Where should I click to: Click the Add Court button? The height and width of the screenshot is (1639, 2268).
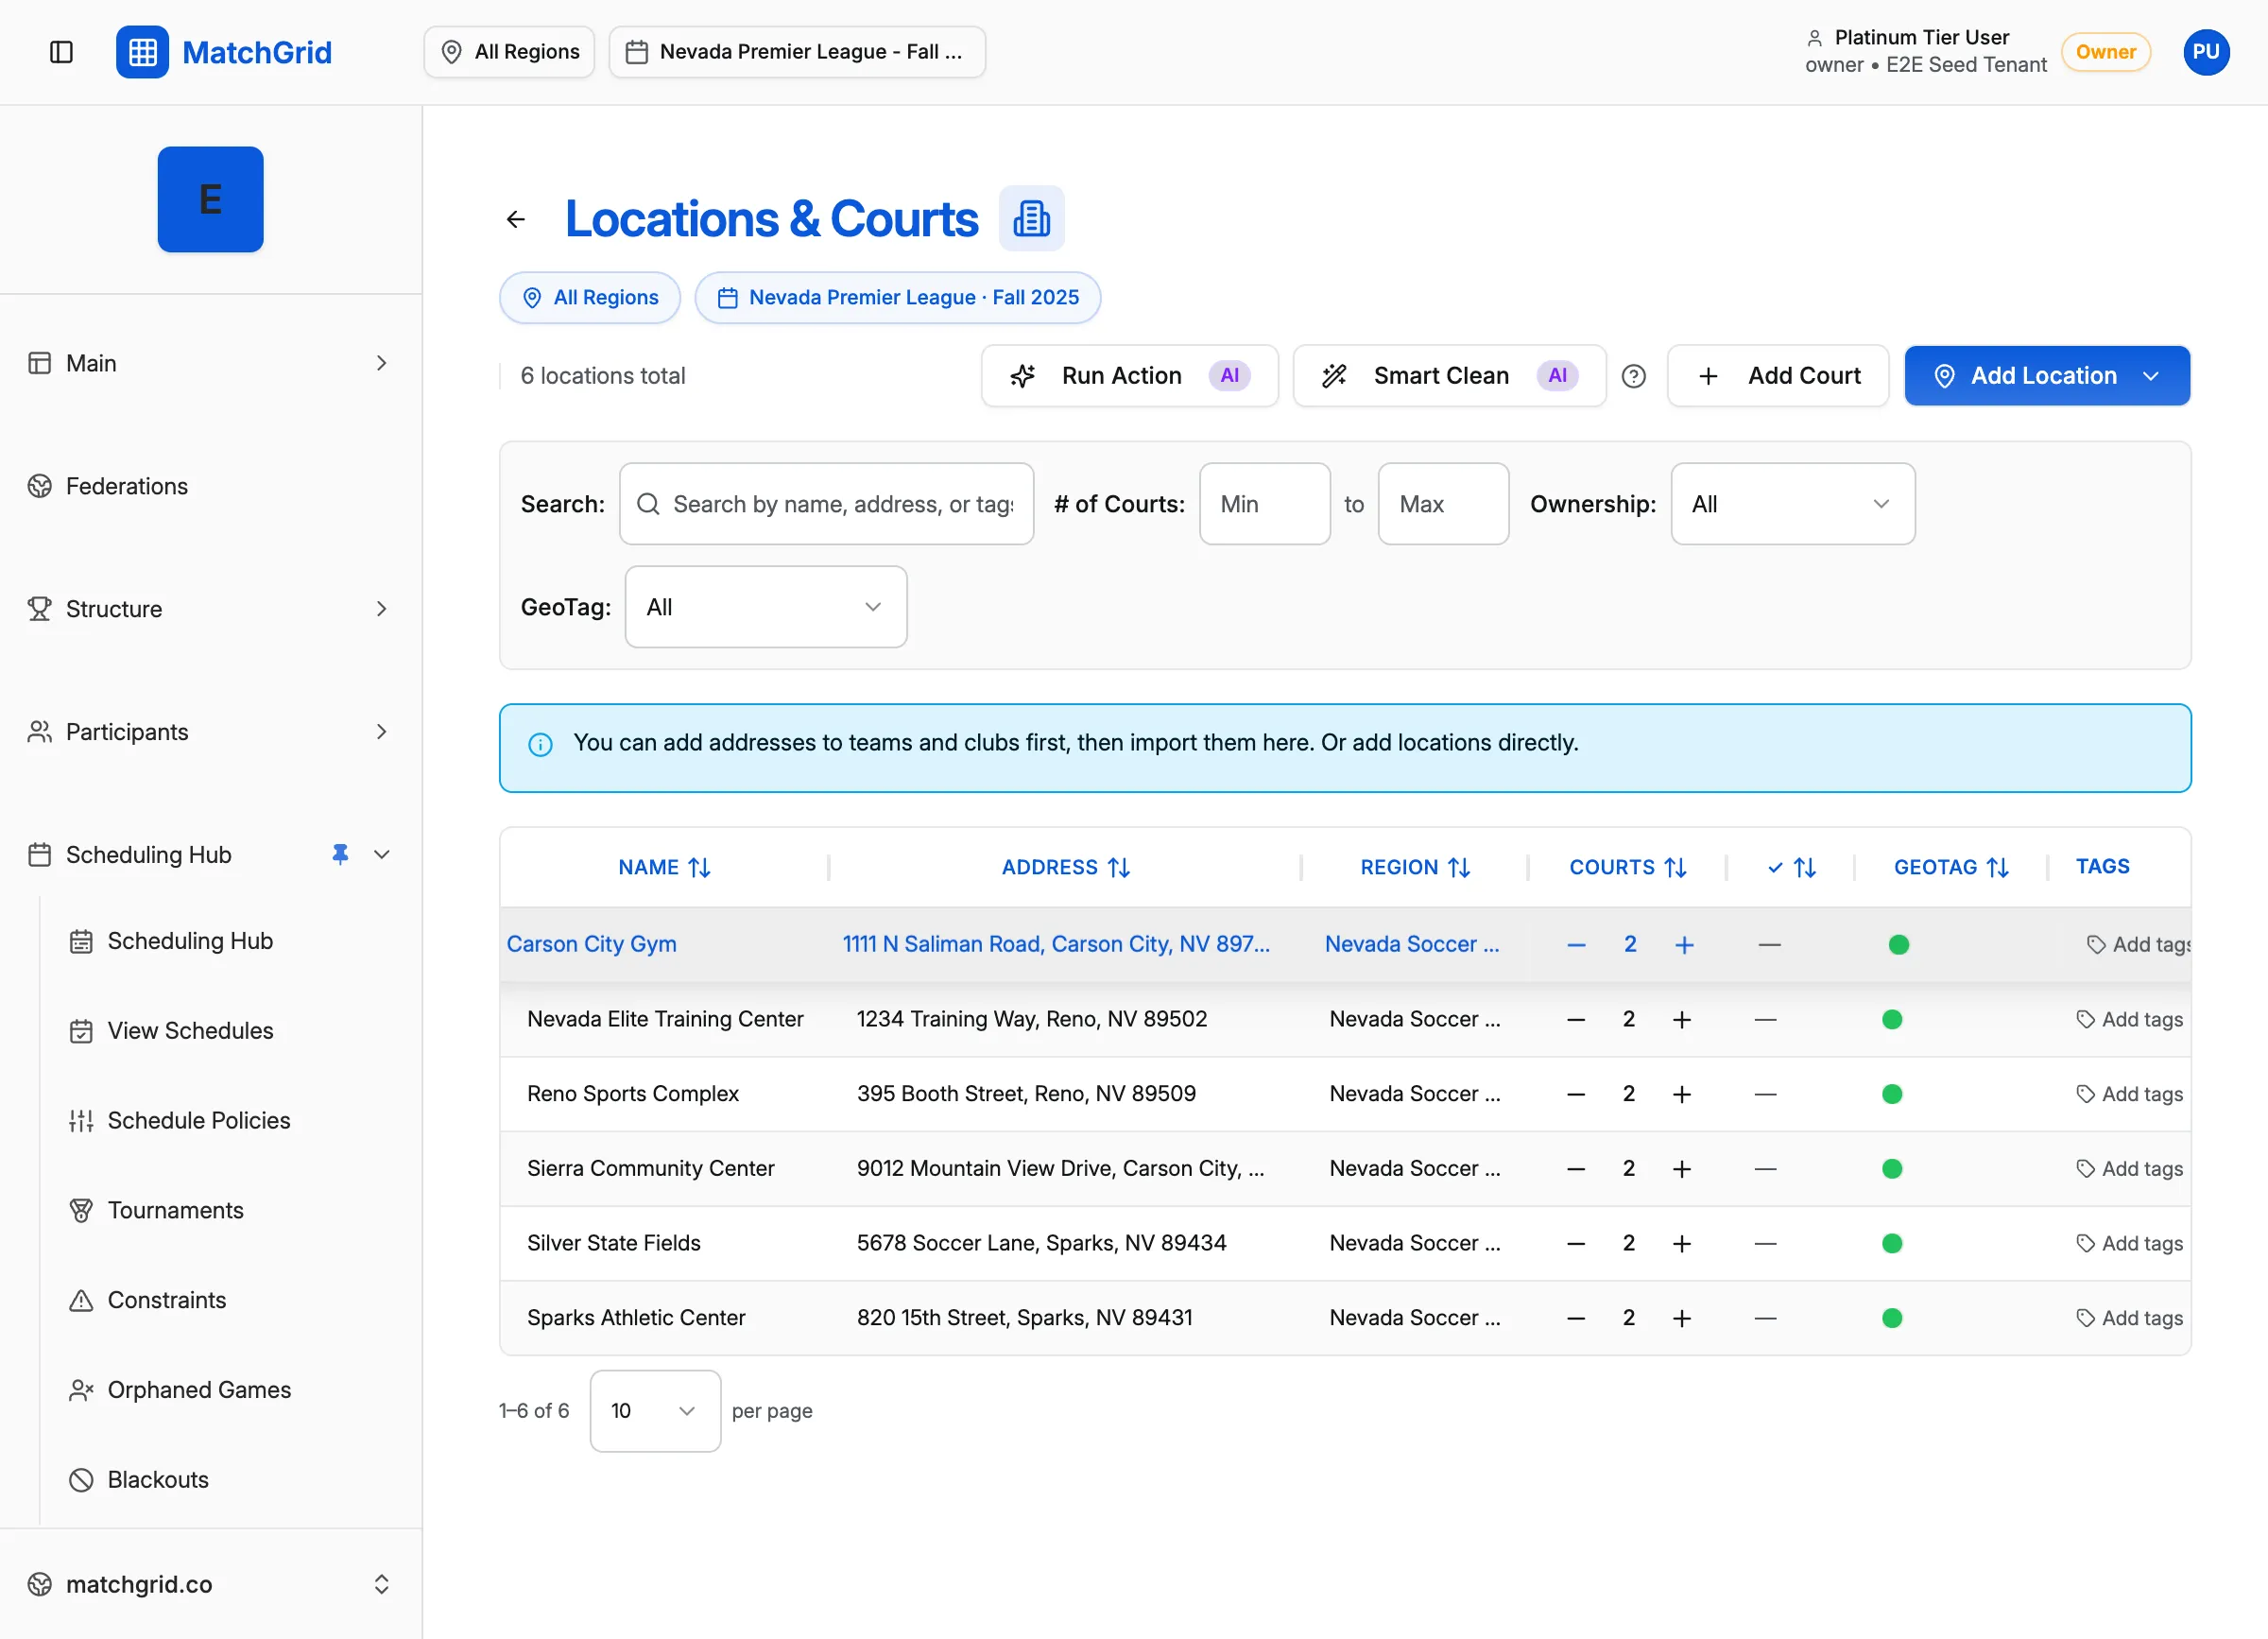point(1778,376)
